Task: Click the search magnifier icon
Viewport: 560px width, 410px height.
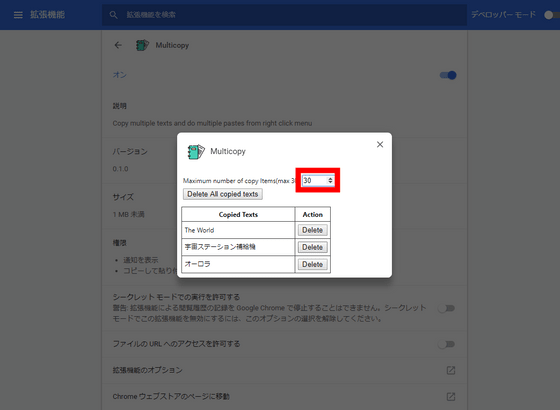Action: pos(114,15)
